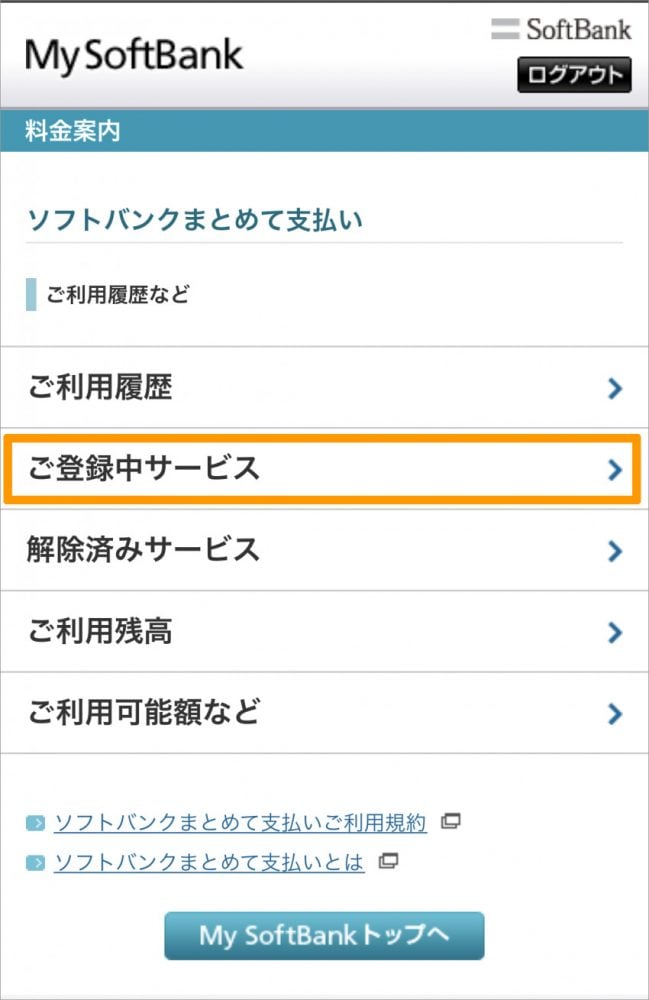The image size is (649, 1000).
Task: Click the chevron on the ご利用履歴 row
Action: [615, 389]
